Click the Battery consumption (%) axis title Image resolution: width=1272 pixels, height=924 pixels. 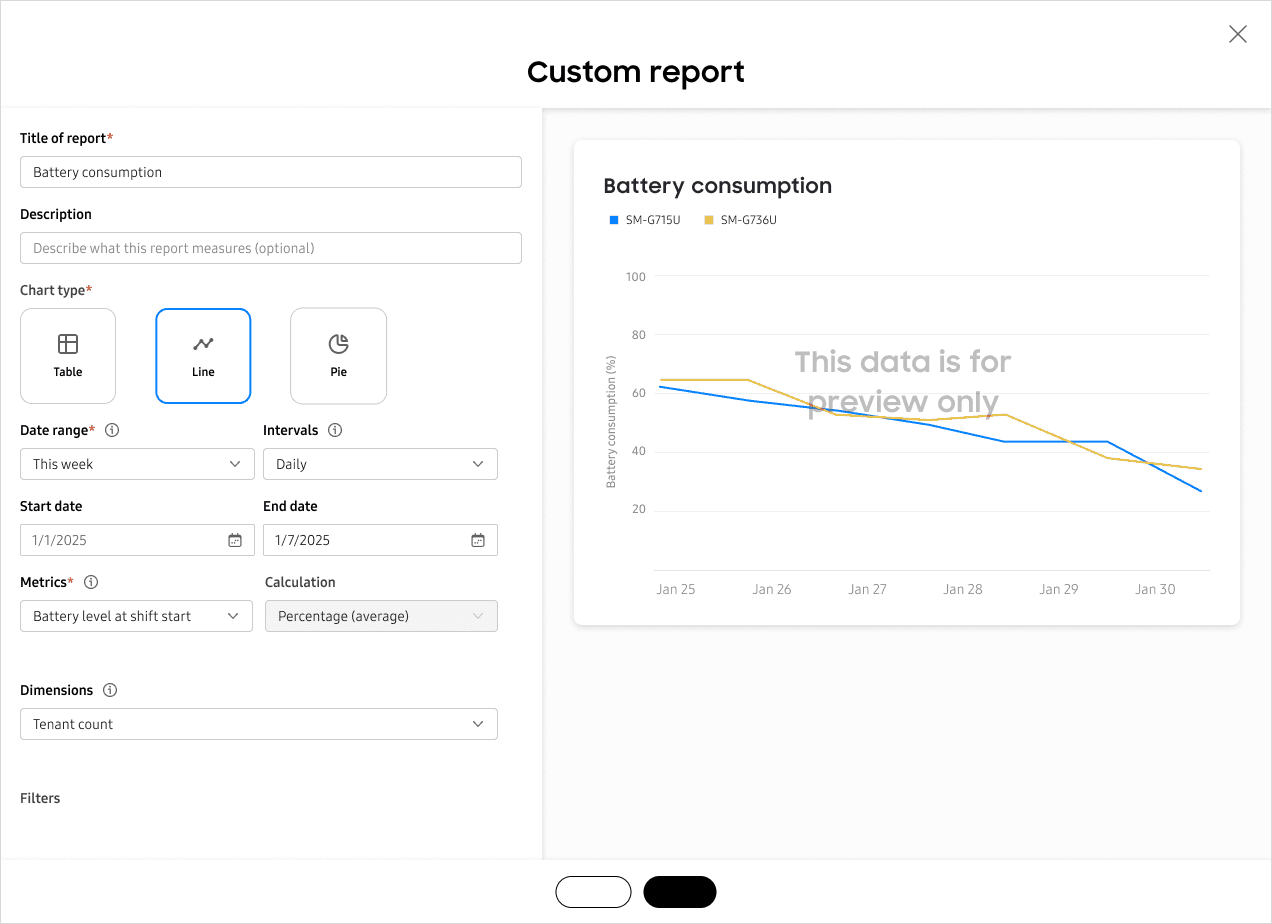[611, 421]
